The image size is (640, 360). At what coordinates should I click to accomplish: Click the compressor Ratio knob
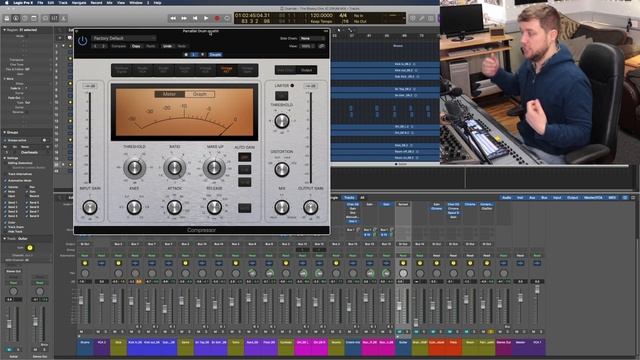coord(174,167)
